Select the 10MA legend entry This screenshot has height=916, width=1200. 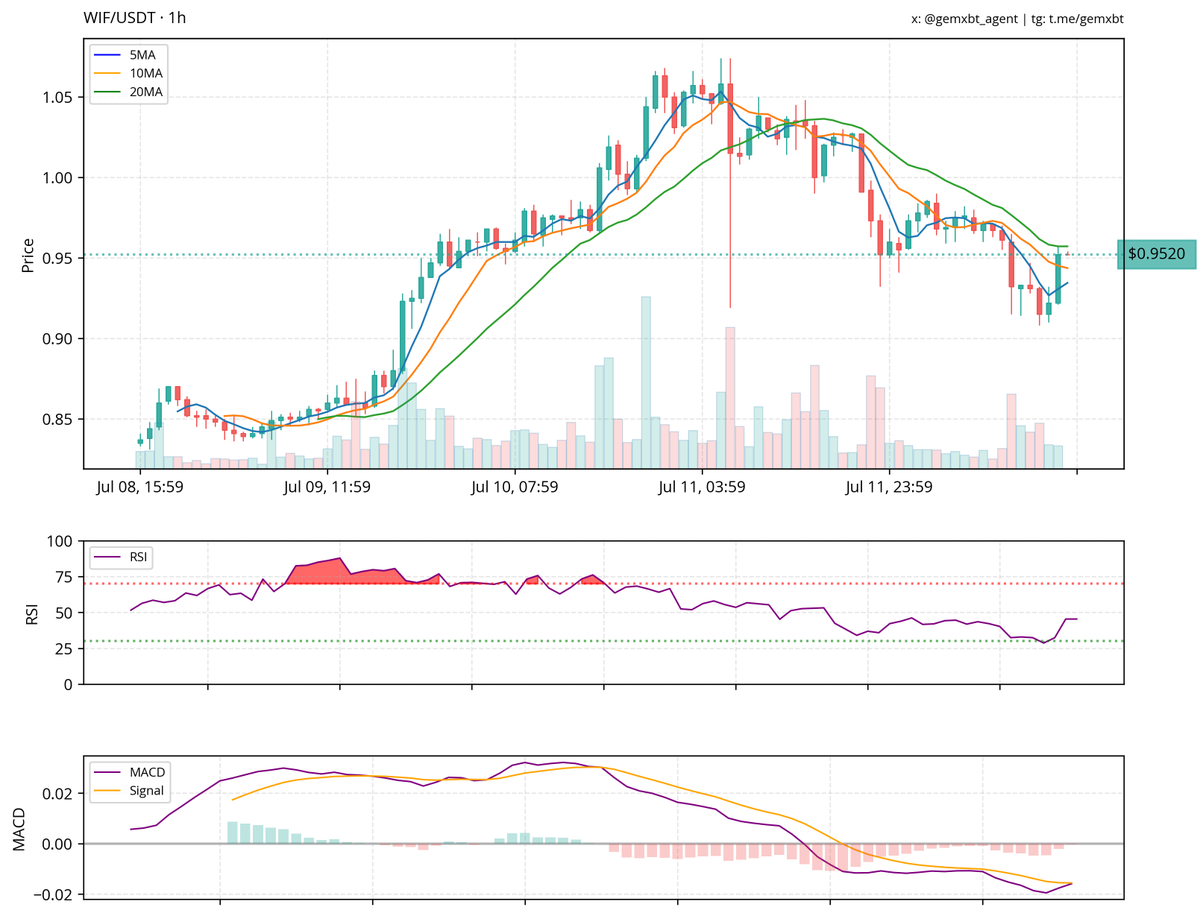(x=128, y=74)
